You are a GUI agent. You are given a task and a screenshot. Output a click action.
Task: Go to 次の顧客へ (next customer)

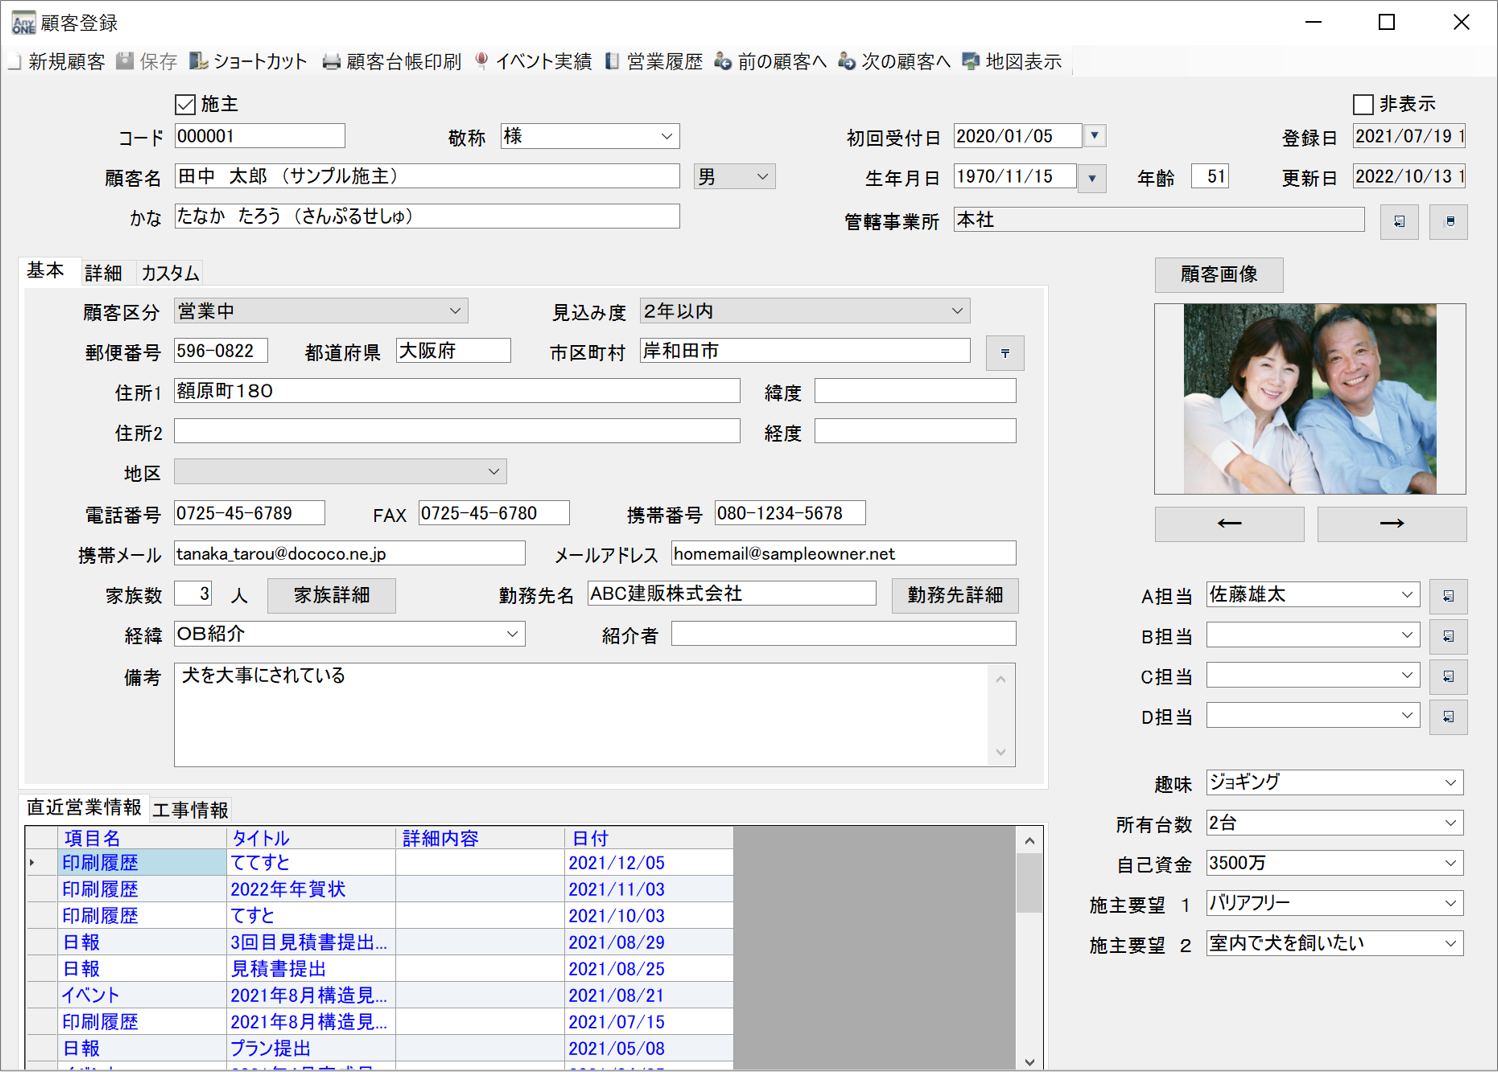pyautogui.click(x=893, y=60)
